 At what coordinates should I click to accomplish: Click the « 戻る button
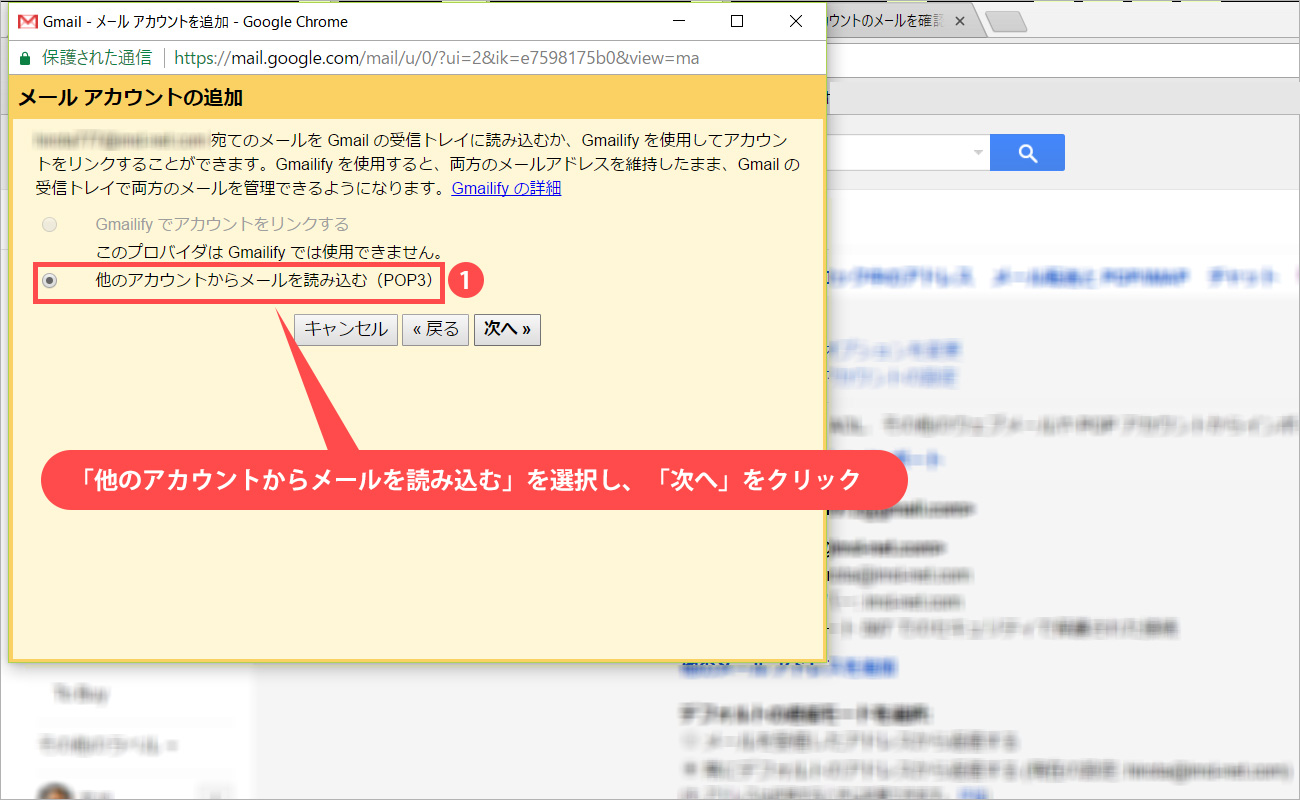[x=436, y=329]
